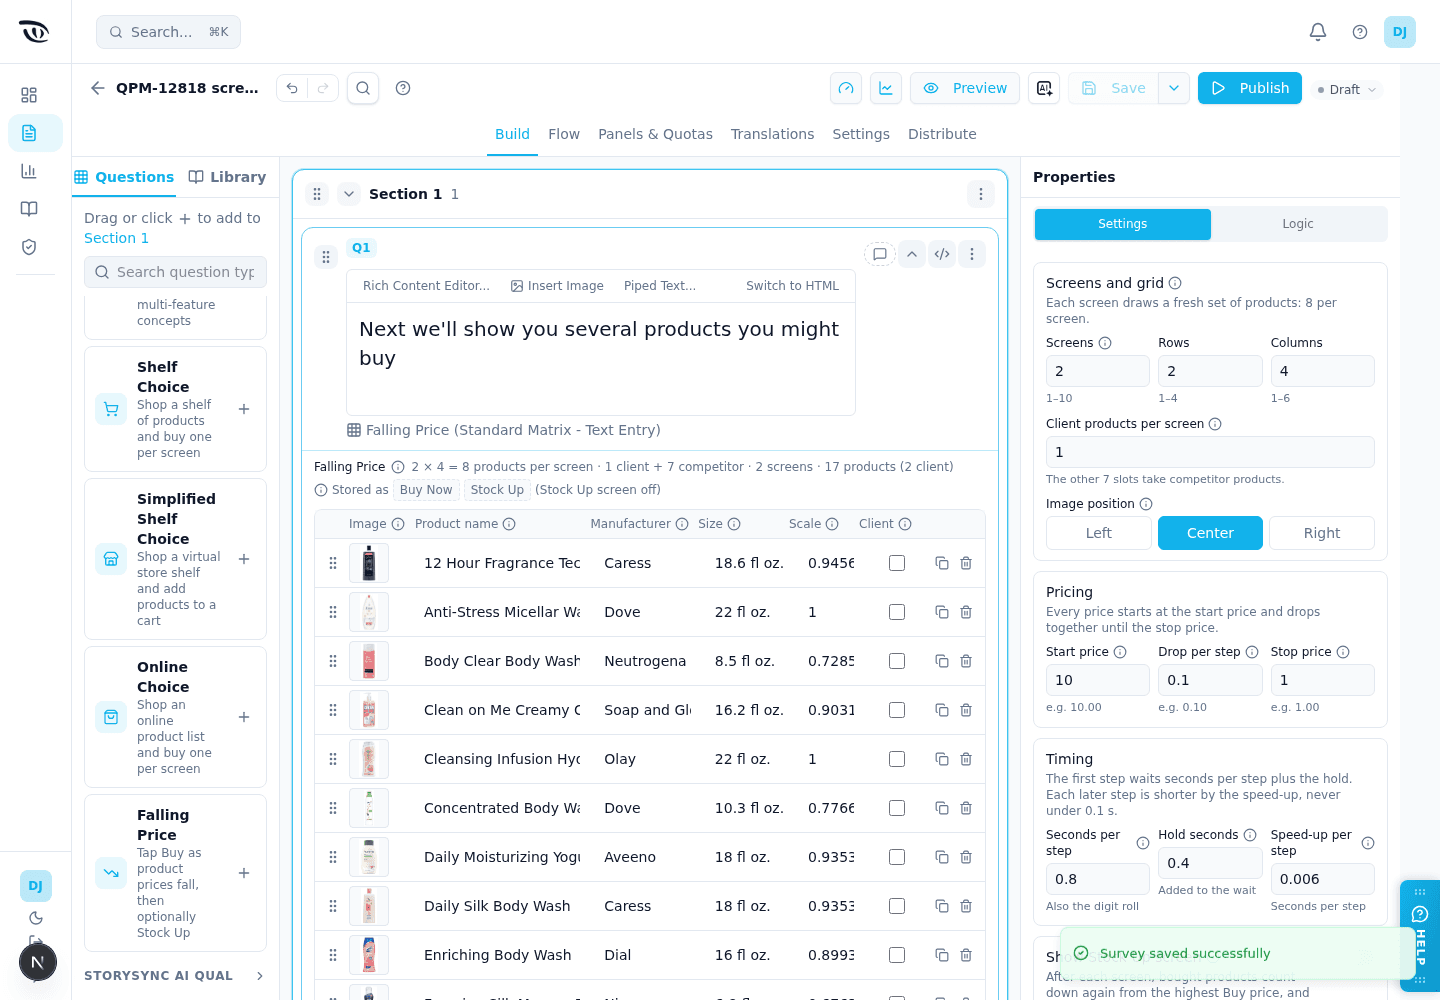Check Client box for Daily Silk Body Wash
This screenshot has width=1440, height=1000.
(897, 906)
